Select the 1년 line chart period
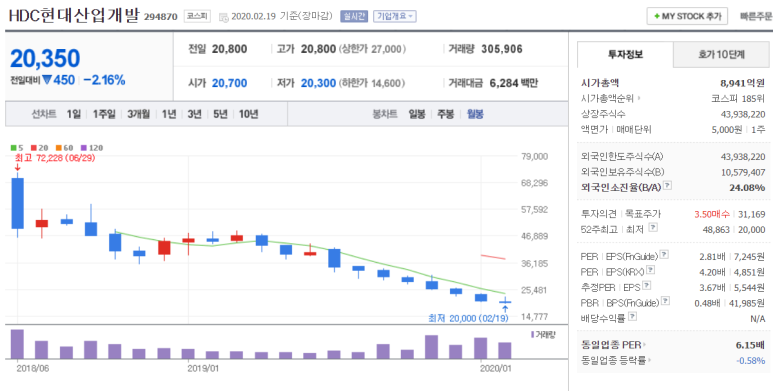 click(x=169, y=114)
